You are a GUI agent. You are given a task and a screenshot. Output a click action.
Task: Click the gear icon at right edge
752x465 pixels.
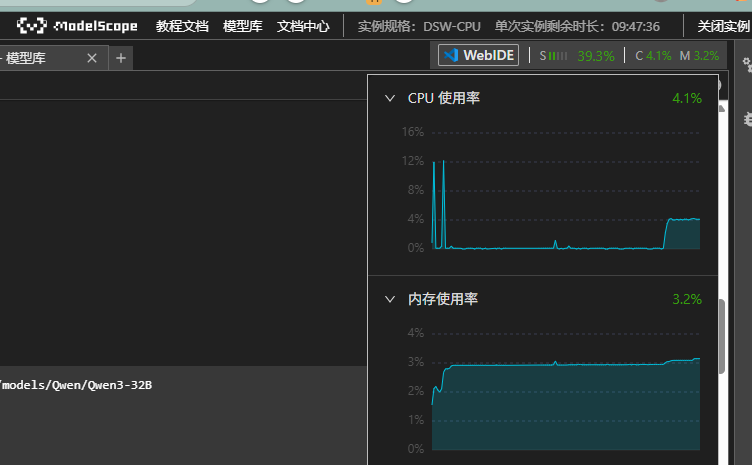[747, 64]
